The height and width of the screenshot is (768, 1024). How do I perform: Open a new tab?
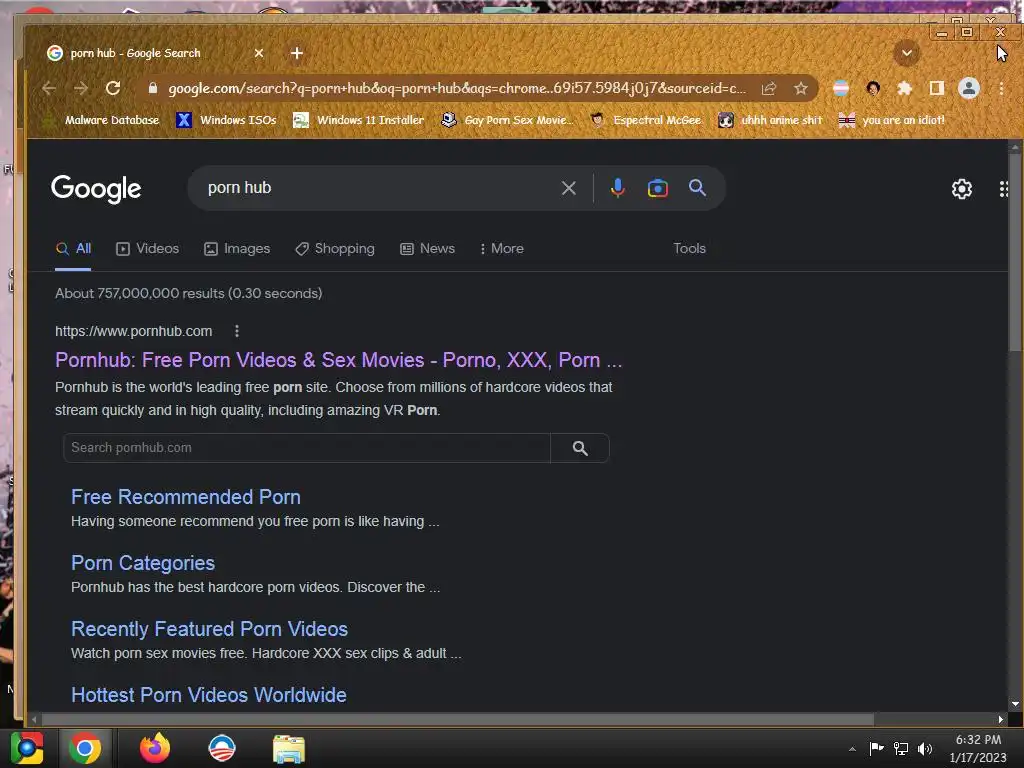[296, 53]
